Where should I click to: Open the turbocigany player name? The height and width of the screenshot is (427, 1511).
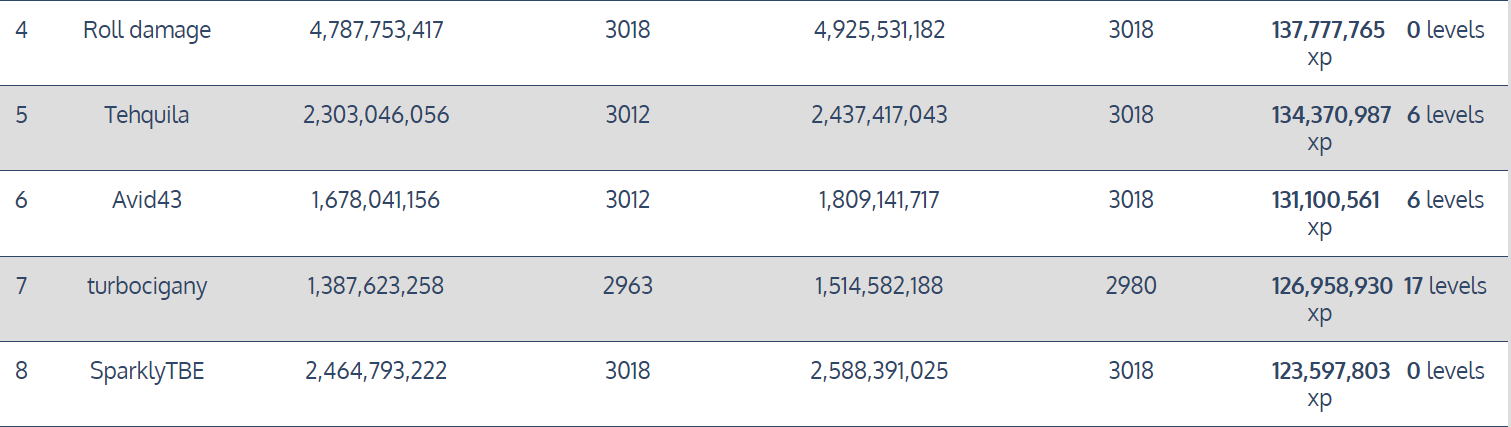147,286
